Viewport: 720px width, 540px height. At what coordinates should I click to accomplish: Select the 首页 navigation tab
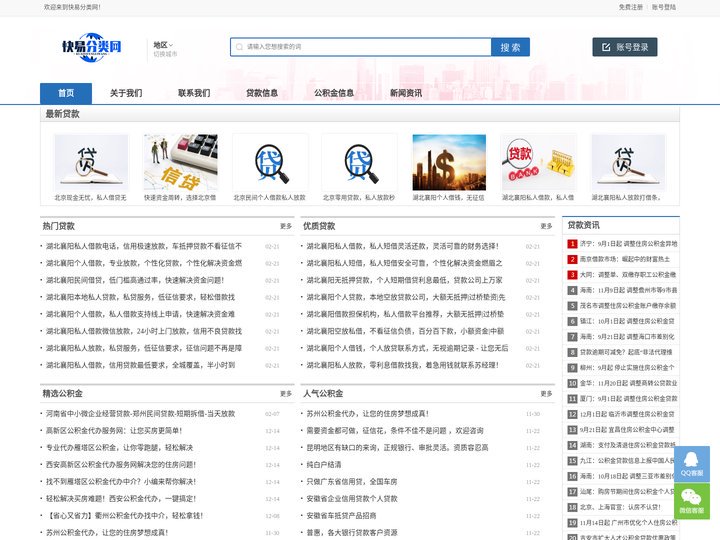(66, 93)
